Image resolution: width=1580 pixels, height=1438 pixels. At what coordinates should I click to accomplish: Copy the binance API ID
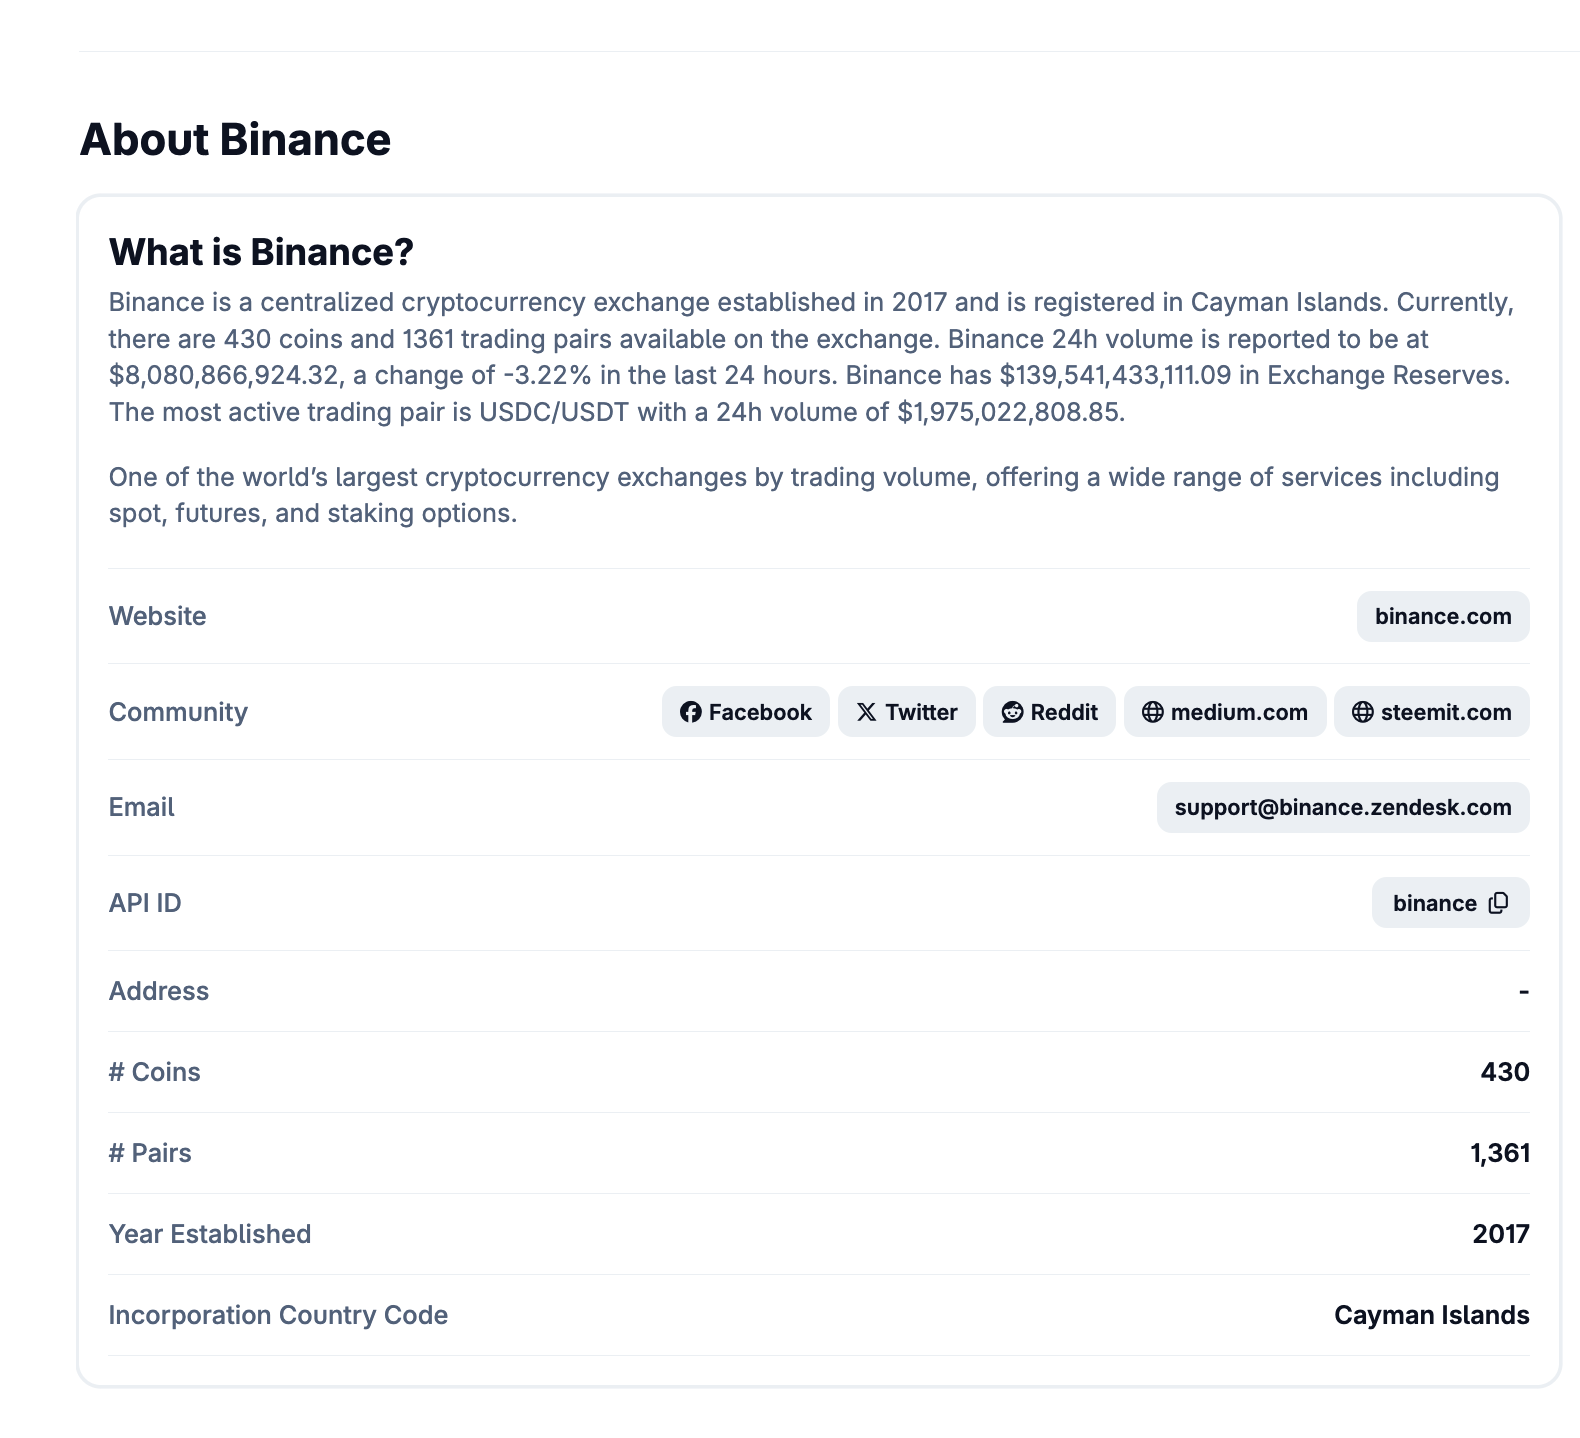coord(1498,903)
